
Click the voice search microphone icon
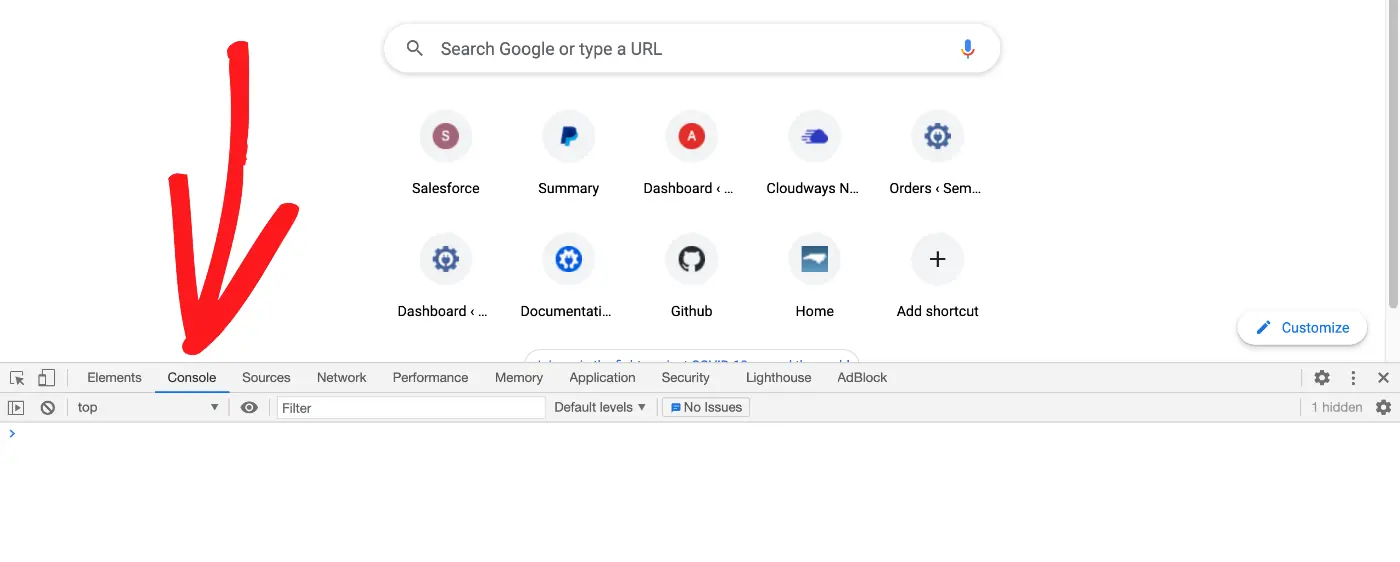(967, 49)
